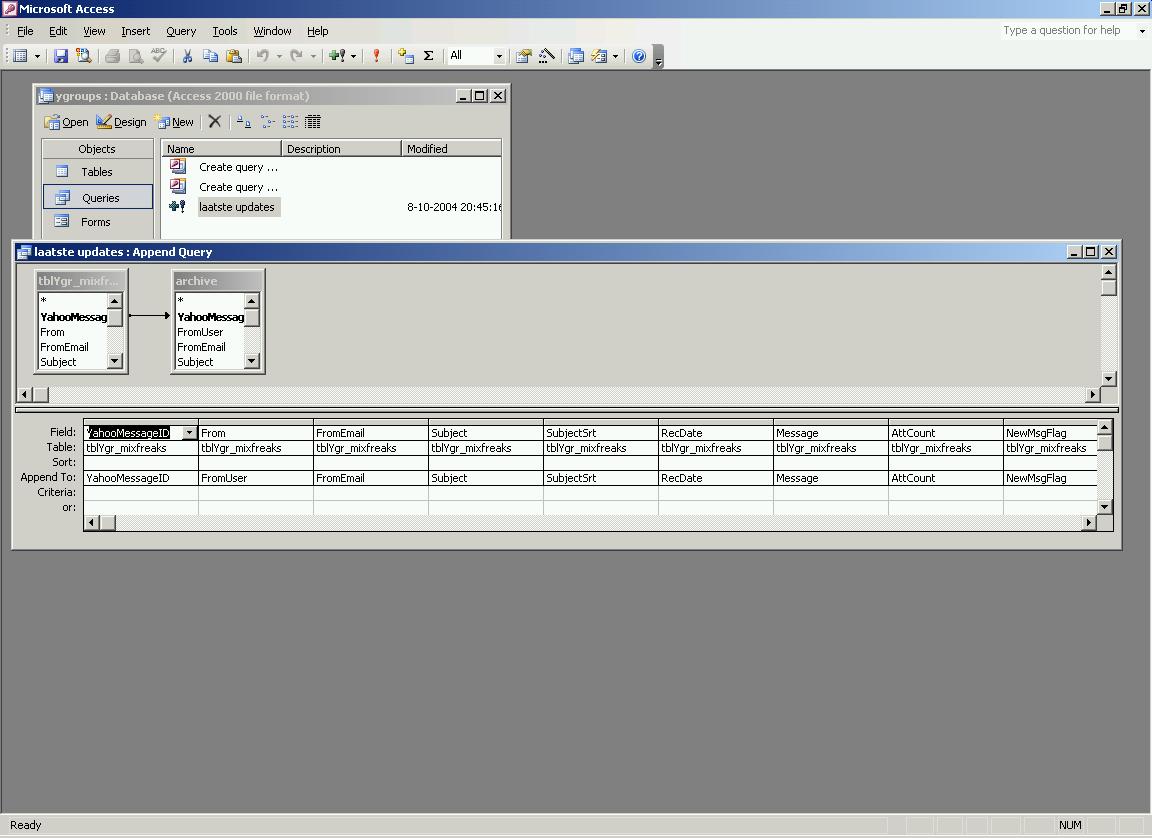Select Tables in the Objects pane
This screenshot has width=1152, height=838.
98,172
